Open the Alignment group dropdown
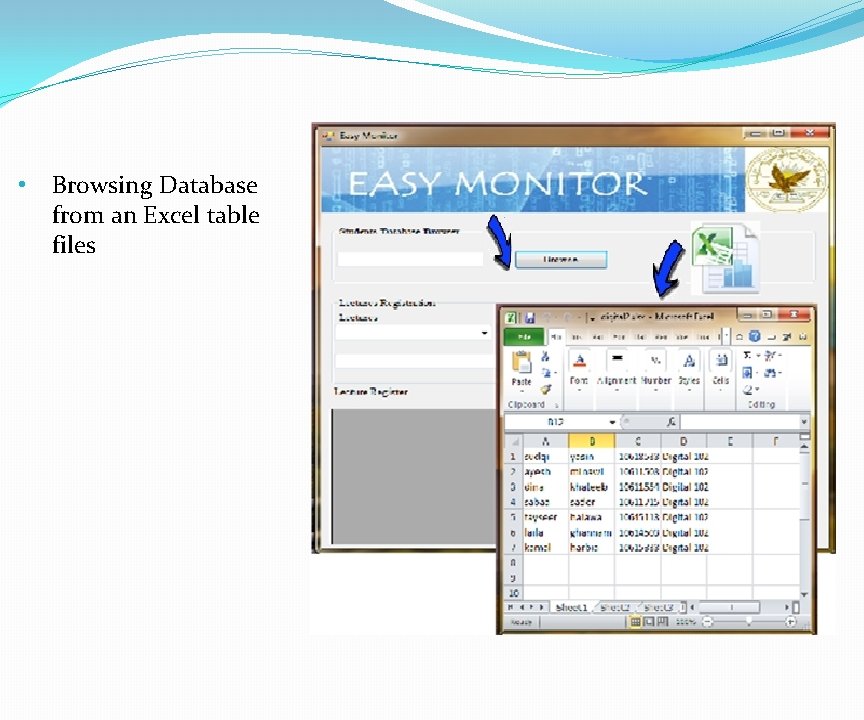This screenshot has height=720, width=864. click(x=617, y=370)
